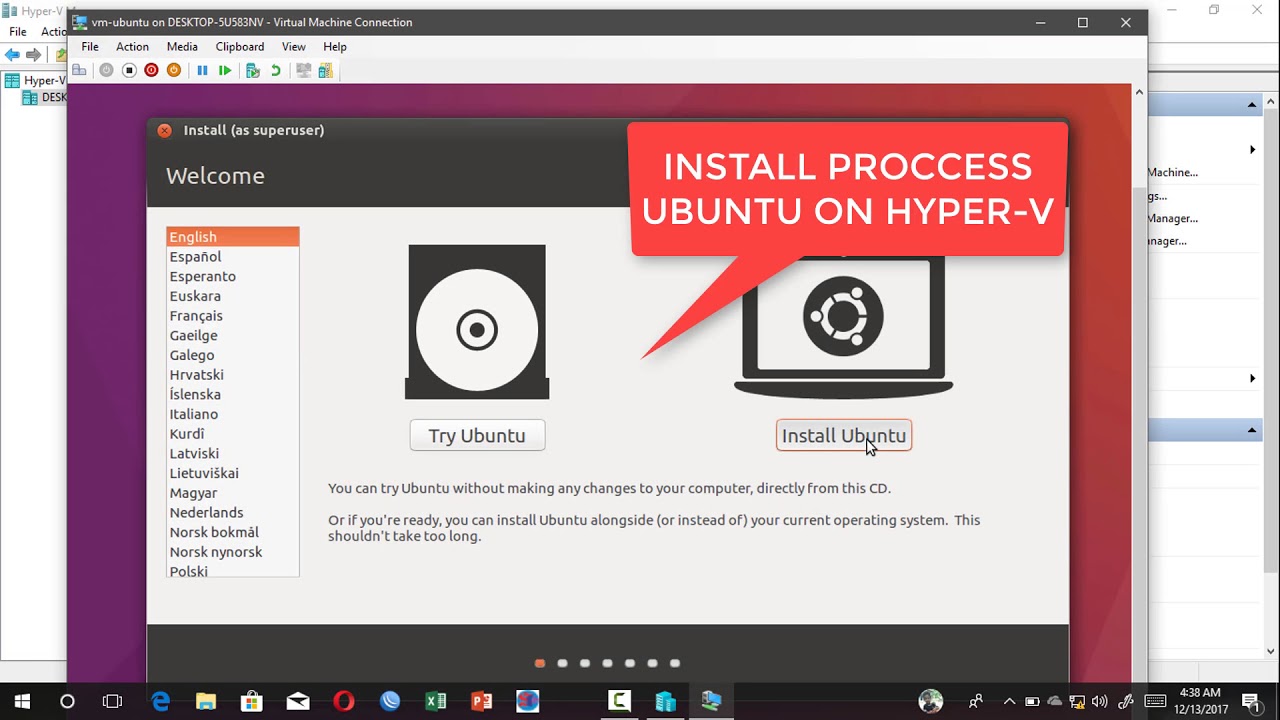Open the Microsoft Store taskbar icon
The image size is (1280, 720).
252,701
